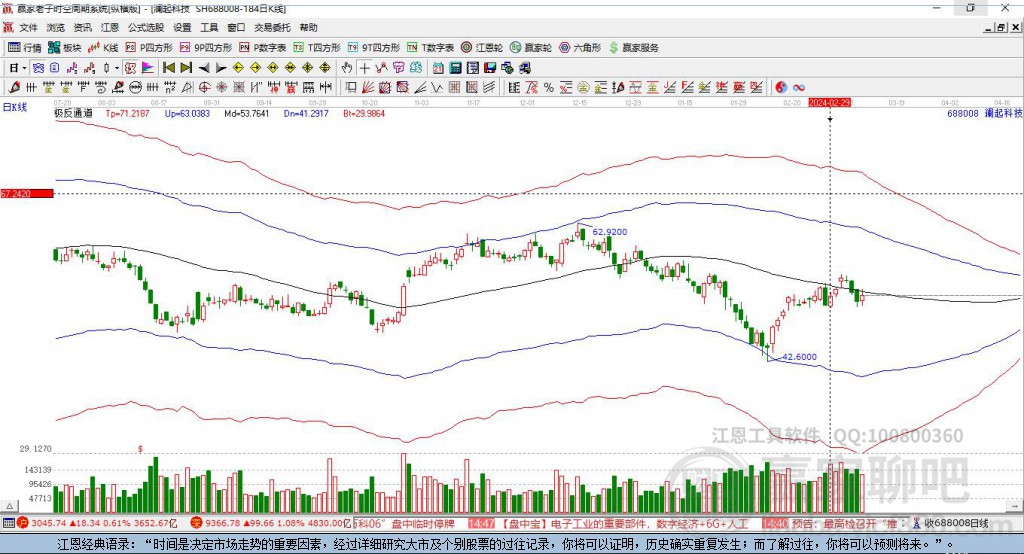Click the highlighted 2024-02-29 date marker

point(829,103)
